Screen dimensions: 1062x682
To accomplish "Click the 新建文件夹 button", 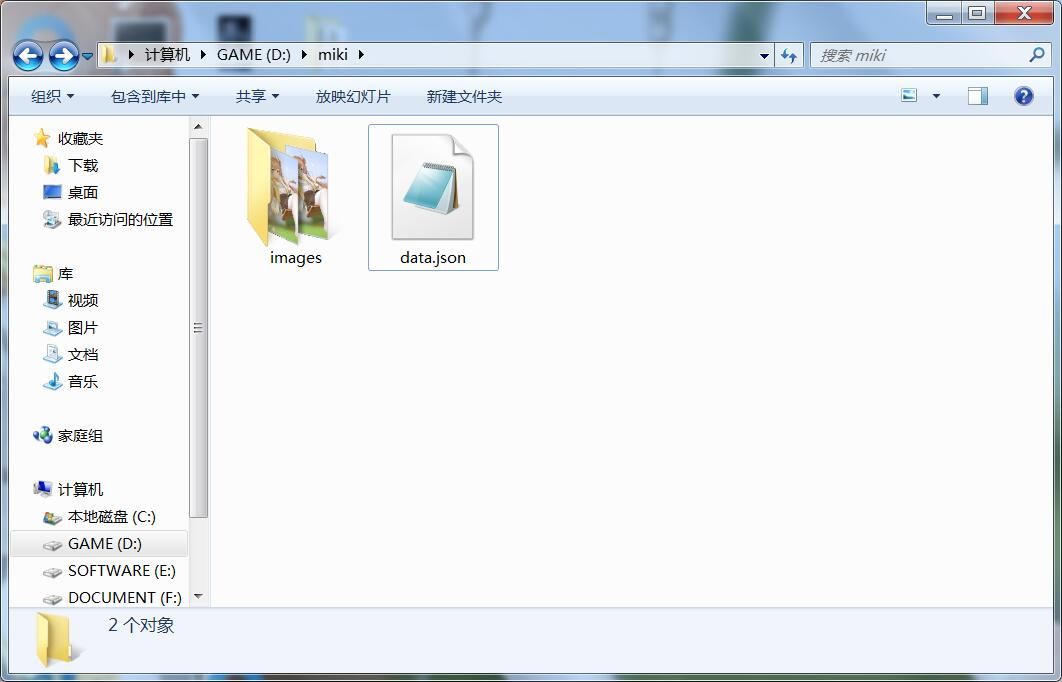I will pyautogui.click(x=464, y=97).
